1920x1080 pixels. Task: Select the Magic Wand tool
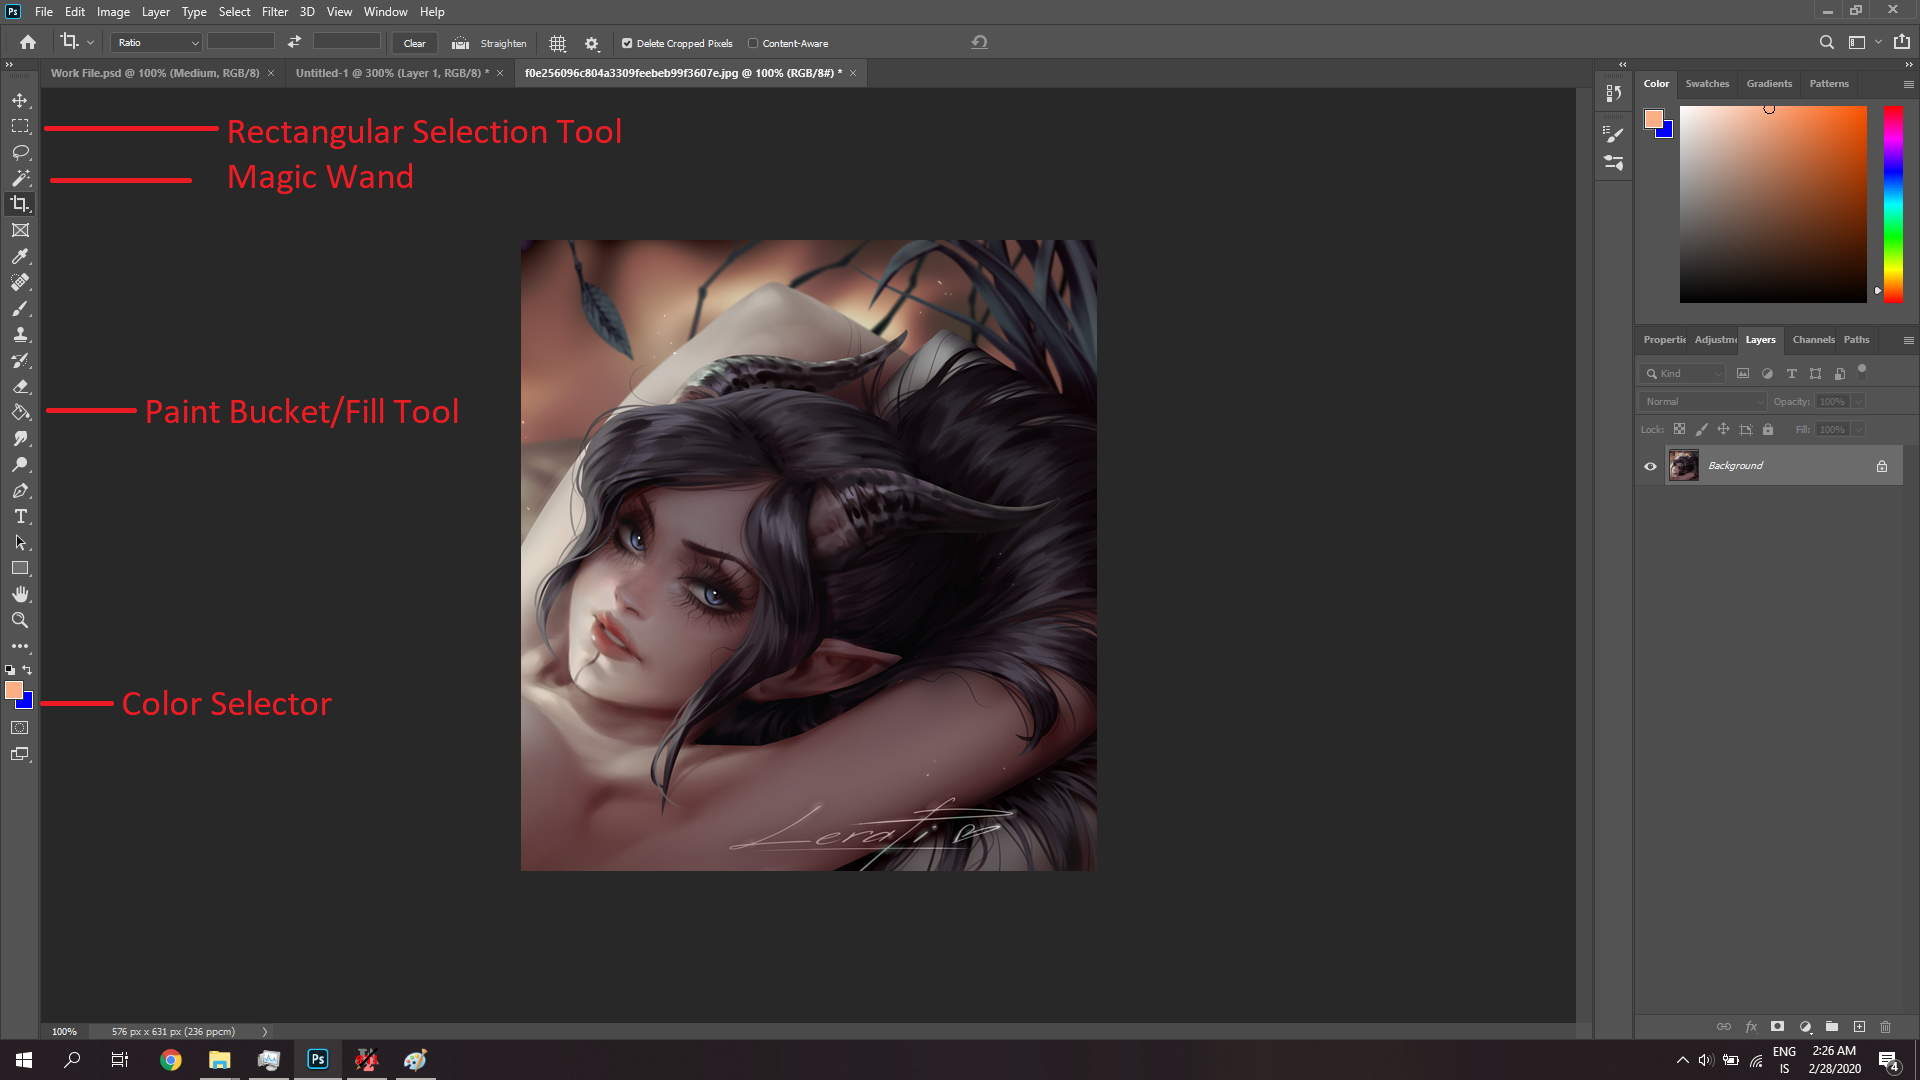tap(20, 178)
